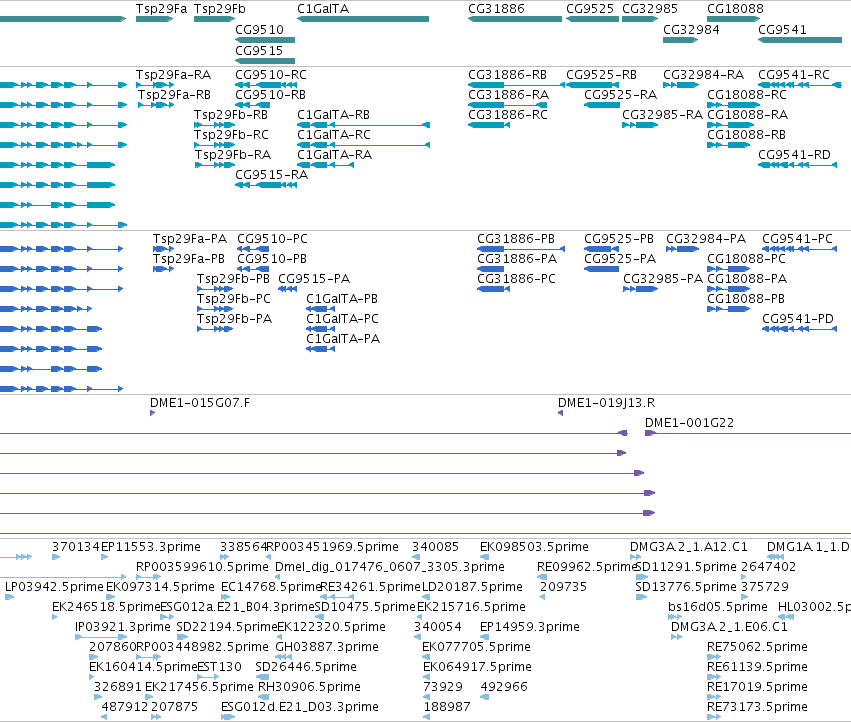The width and height of the screenshot is (851, 722).
Task: Click the DMG3A2_1.A12.C1 EST feature
Action: point(636,557)
